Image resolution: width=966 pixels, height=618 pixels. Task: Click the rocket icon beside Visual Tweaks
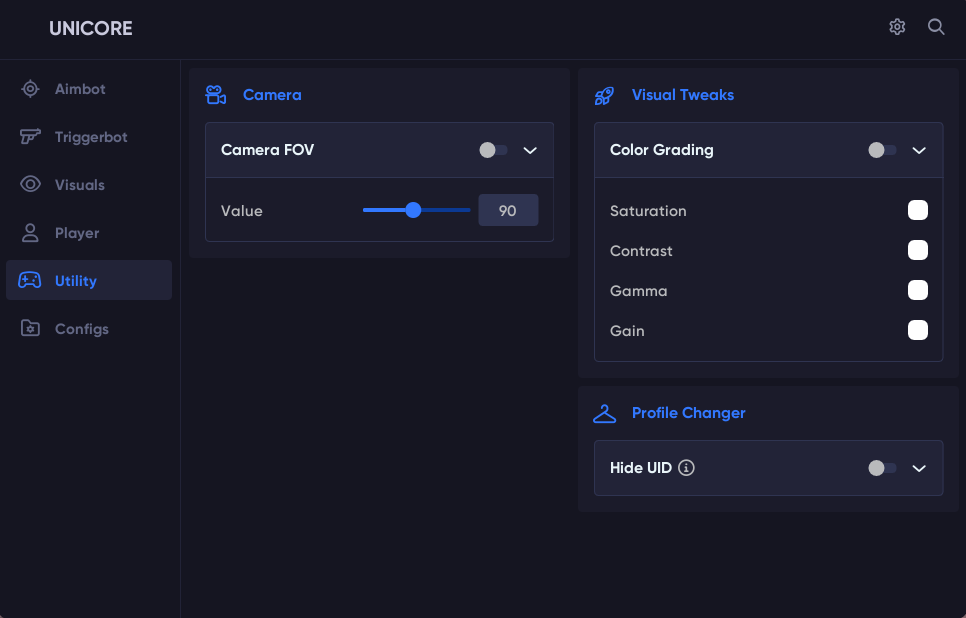604,95
